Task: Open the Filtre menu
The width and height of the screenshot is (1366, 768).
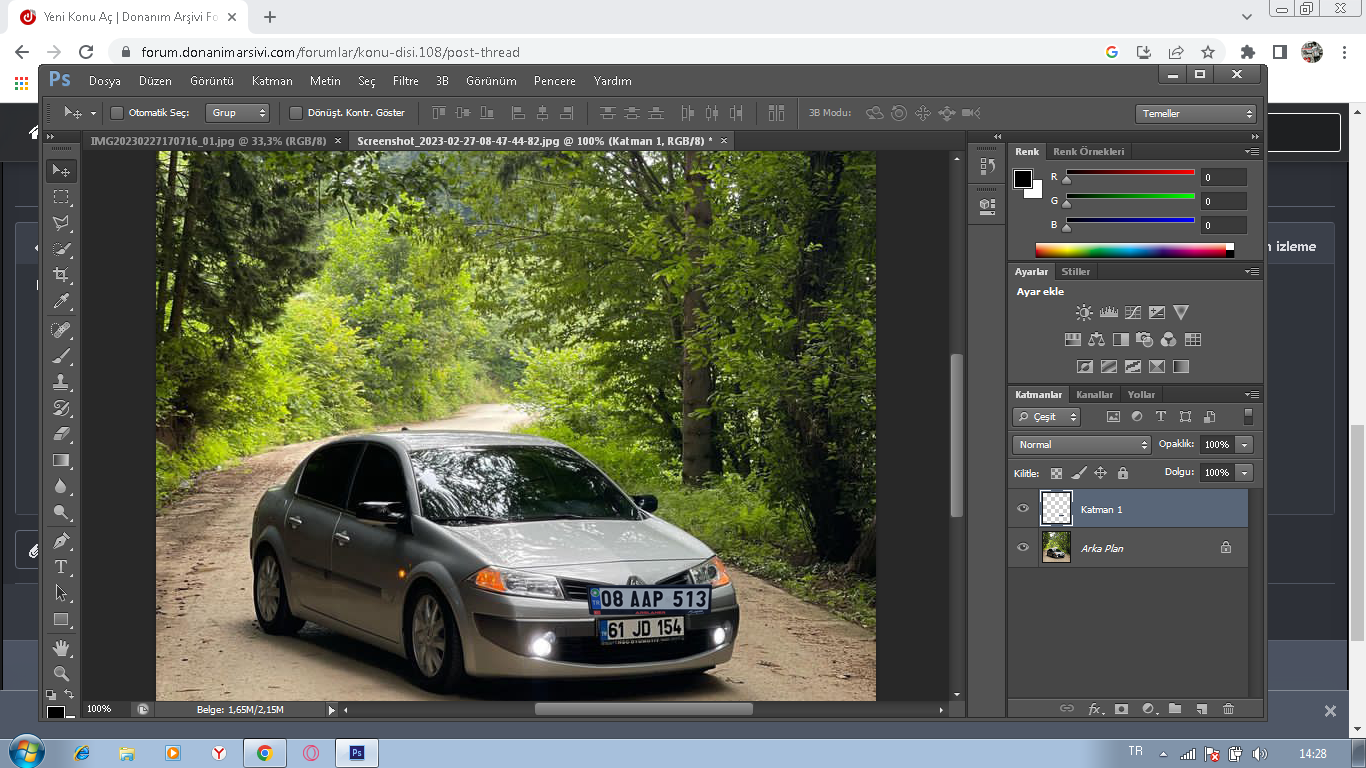Action: 405,81
